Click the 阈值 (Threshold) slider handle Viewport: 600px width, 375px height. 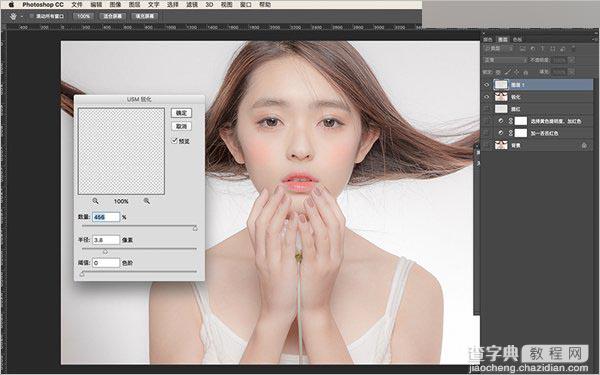pos(82,274)
